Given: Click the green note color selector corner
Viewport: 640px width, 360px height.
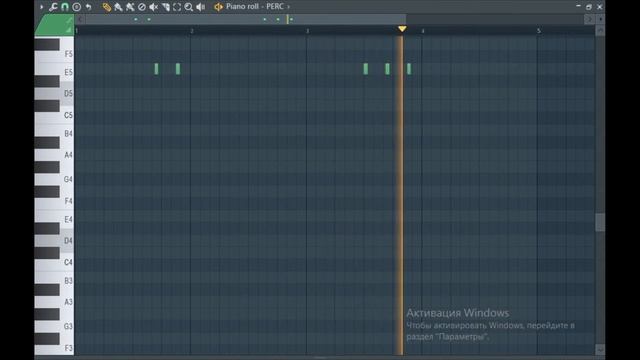Looking at the screenshot, I should pyautogui.click(x=54, y=25).
